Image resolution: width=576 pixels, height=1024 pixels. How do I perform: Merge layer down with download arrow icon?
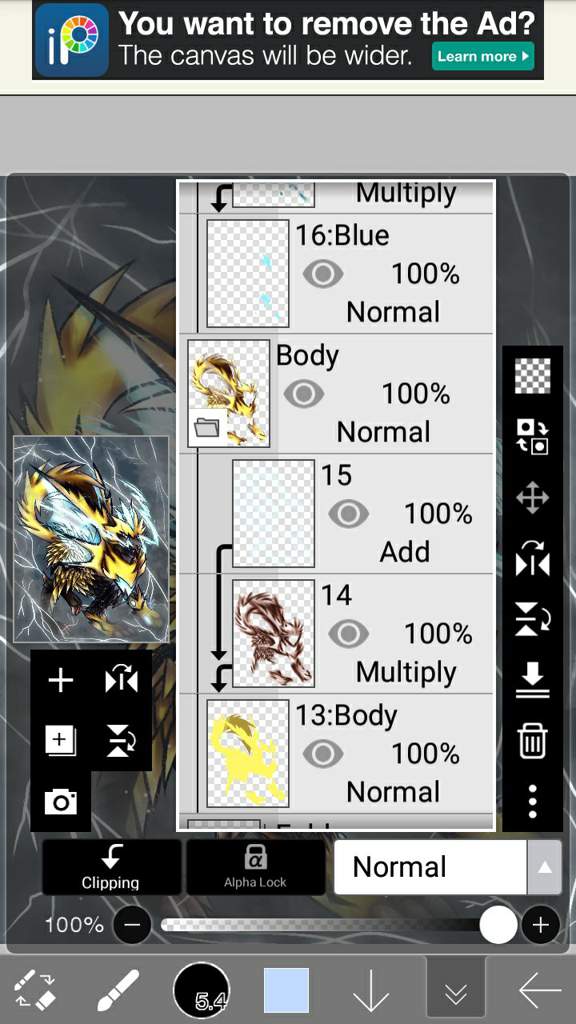coord(532,681)
